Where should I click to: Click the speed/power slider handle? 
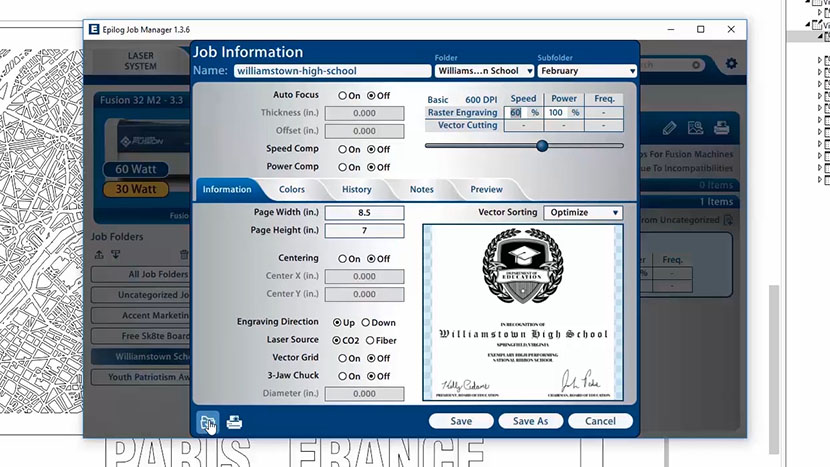pyautogui.click(x=542, y=146)
